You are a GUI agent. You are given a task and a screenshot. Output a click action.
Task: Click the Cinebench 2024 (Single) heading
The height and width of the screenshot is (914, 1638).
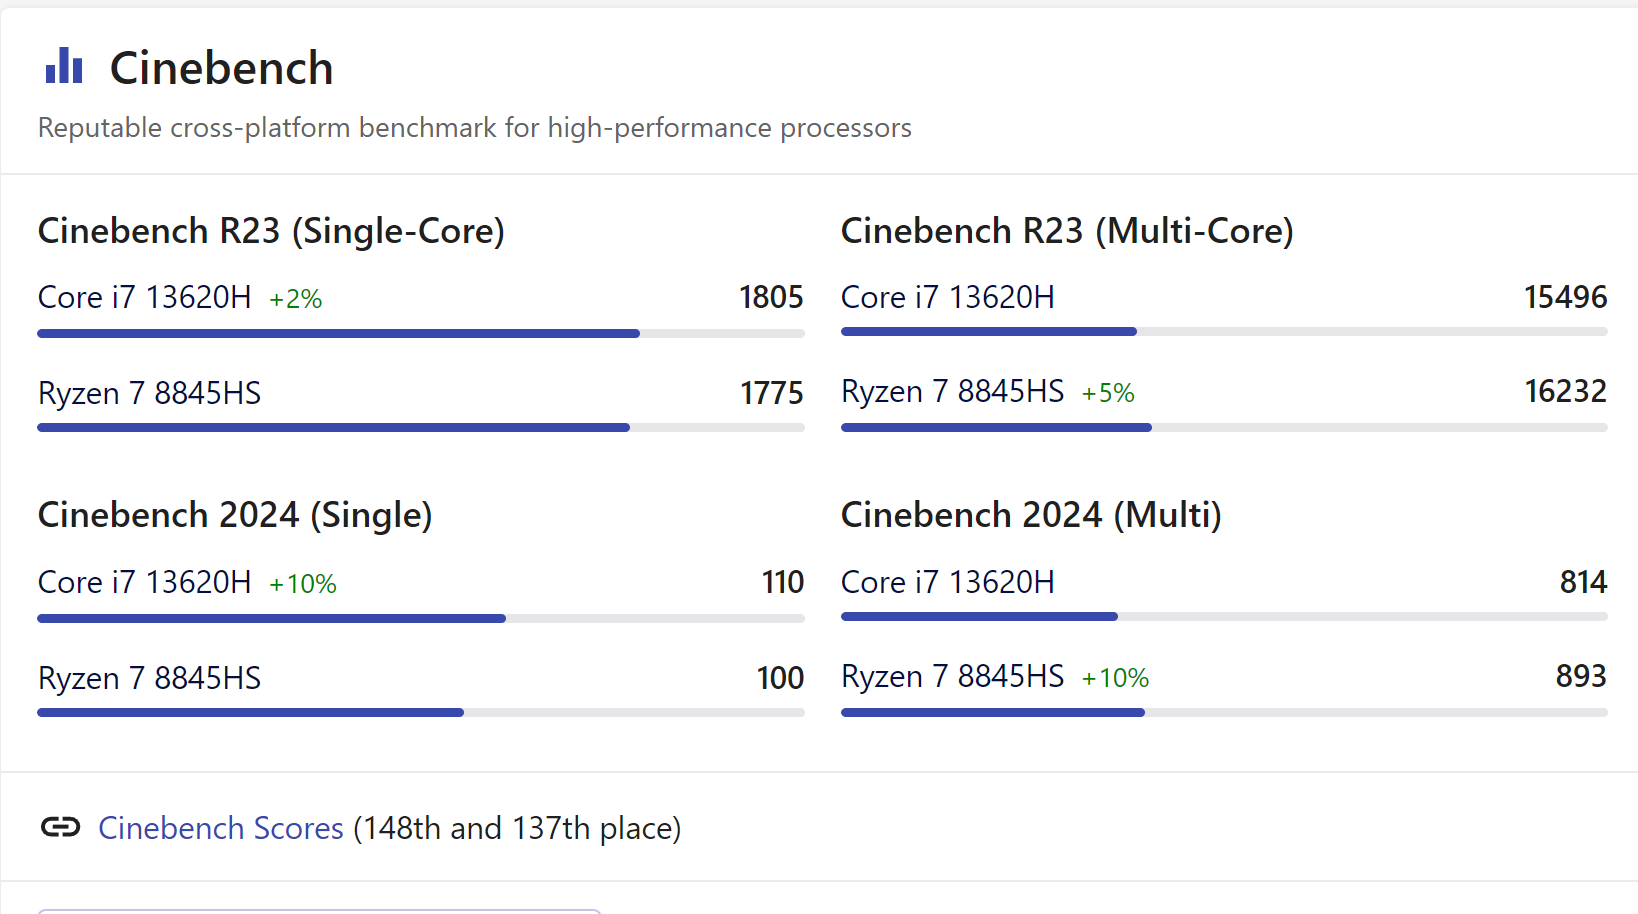[x=235, y=515]
